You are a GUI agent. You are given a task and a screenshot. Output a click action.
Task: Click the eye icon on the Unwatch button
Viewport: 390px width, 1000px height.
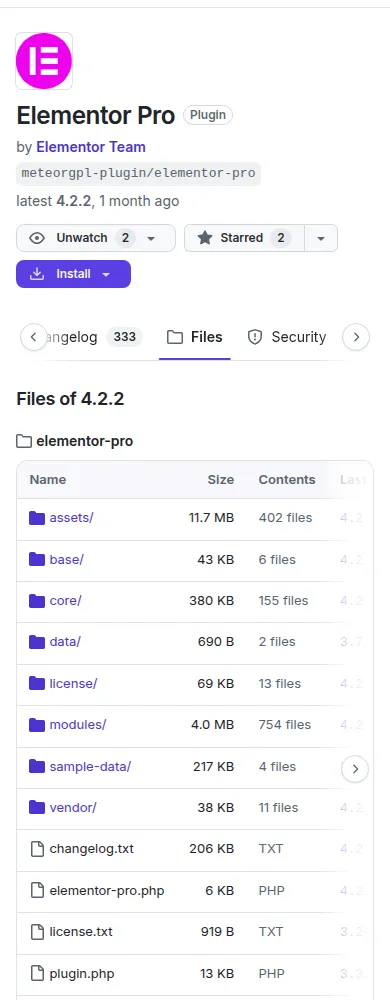pyautogui.click(x=38, y=238)
